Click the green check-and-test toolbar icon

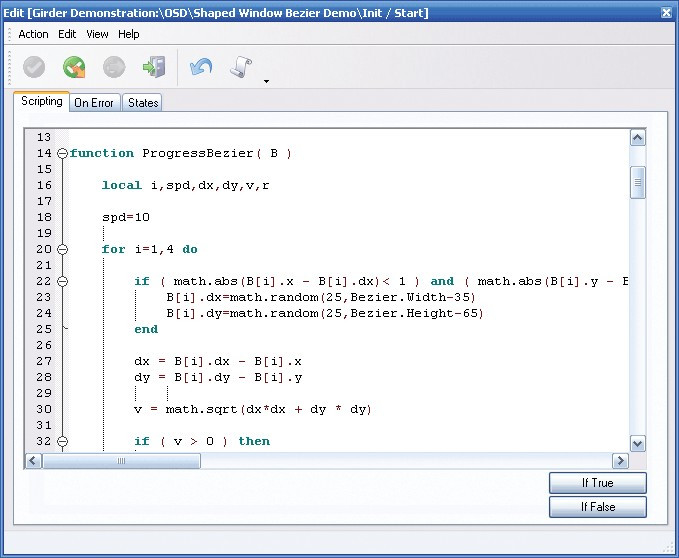pyautogui.click(x=74, y=67)
